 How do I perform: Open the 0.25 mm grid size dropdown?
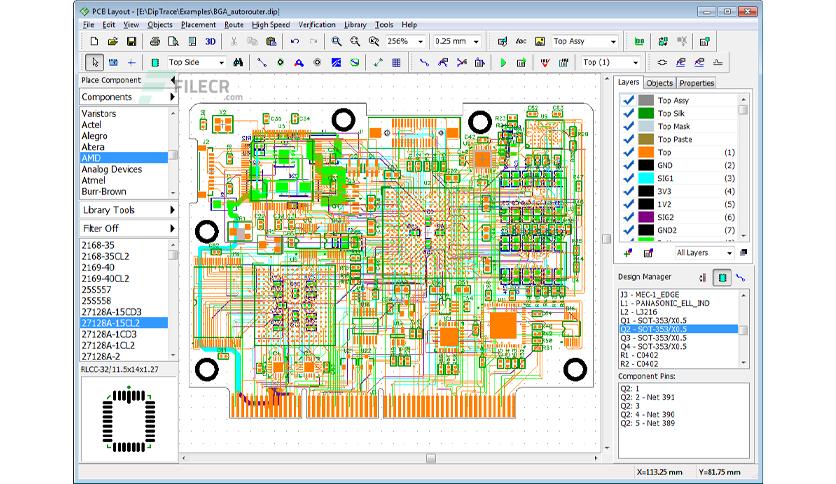click(x=476, y=41)
